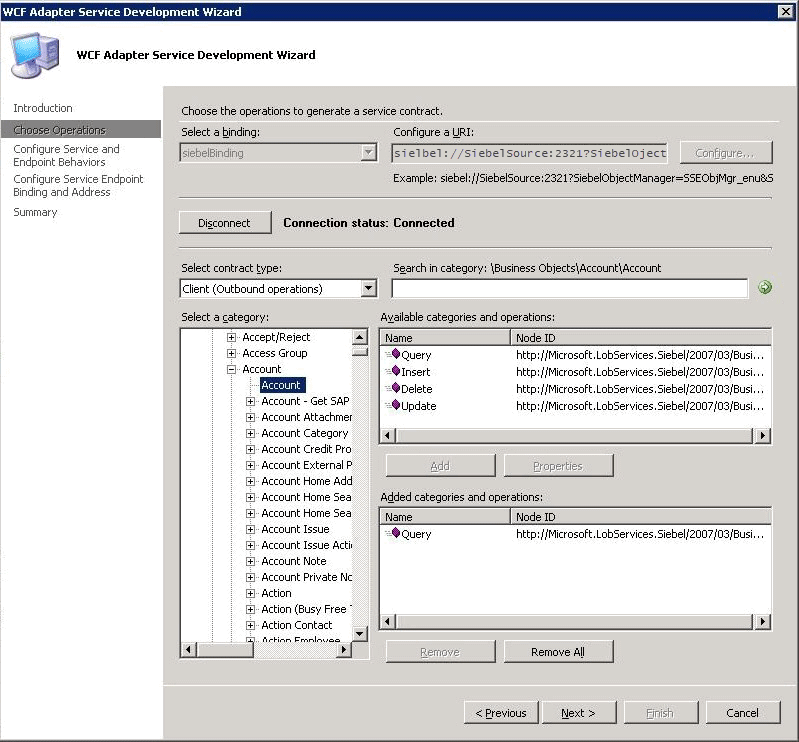The image size is (799, 742).
Task: Click available operations scroll right arrow
Action: pos(762,436)
